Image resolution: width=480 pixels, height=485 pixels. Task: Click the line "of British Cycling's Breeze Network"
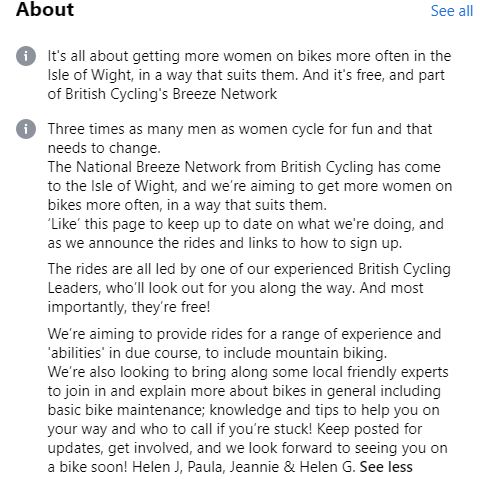162,94
